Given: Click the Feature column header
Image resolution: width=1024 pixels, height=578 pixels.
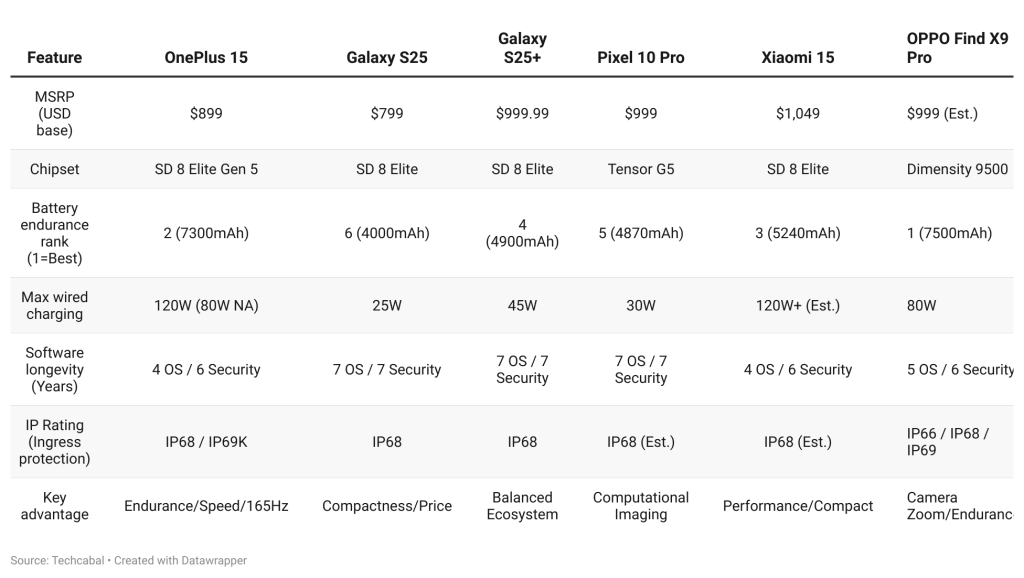Looking at the screenshot, I should point(54,57).
